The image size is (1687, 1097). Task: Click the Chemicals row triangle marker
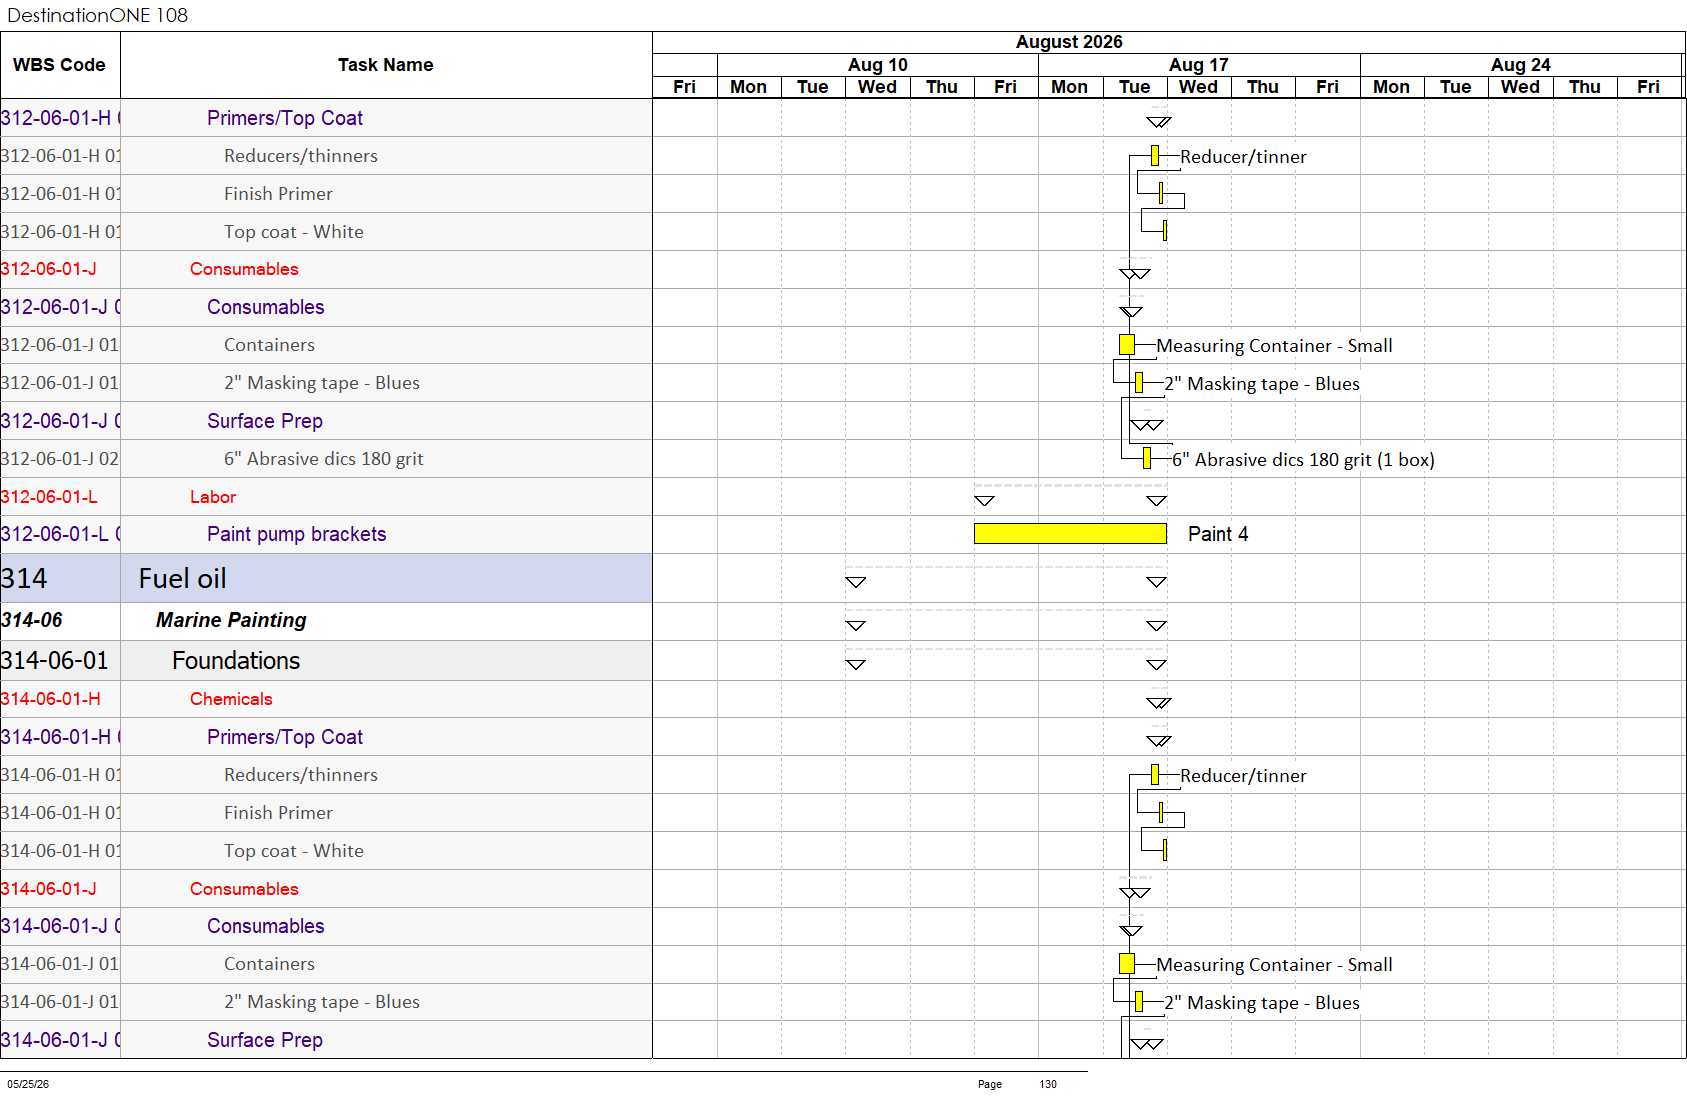coord(1158,704)
